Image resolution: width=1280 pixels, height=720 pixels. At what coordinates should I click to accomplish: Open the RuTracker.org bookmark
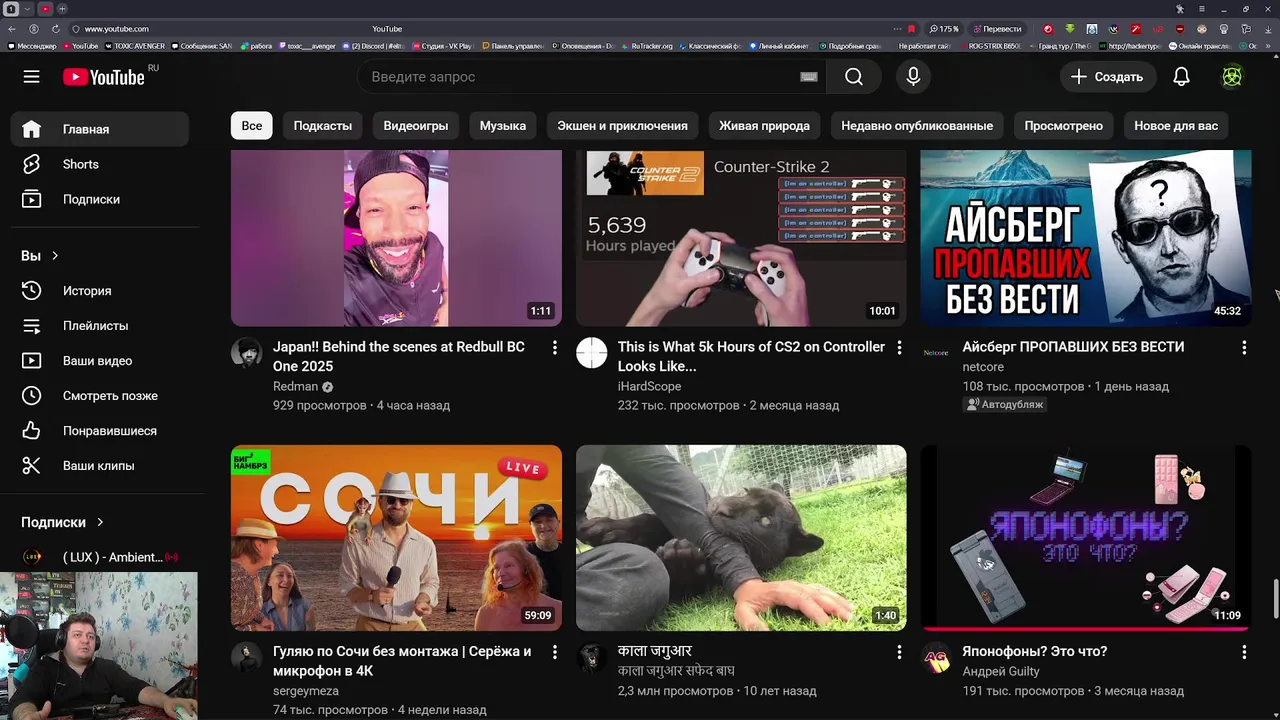point(647,46)
